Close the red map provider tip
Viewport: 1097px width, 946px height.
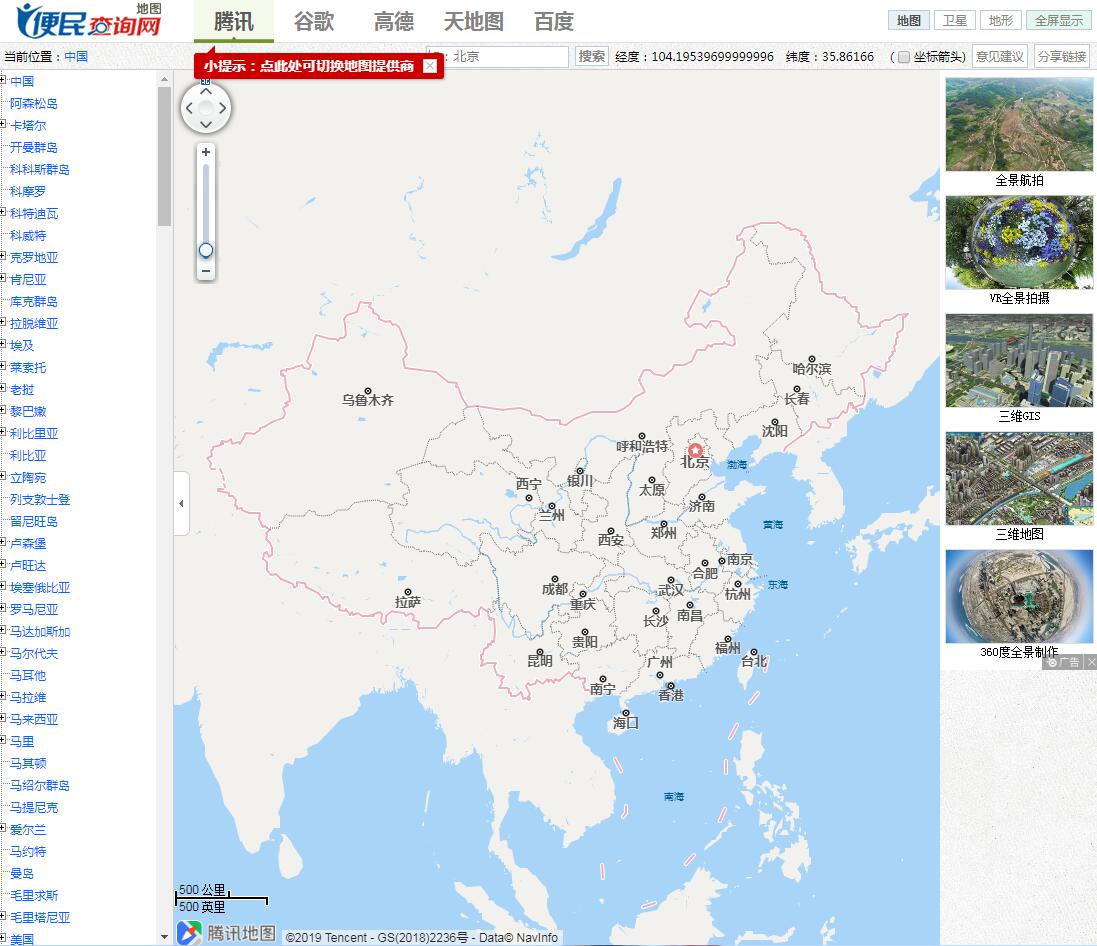[430, 66]
